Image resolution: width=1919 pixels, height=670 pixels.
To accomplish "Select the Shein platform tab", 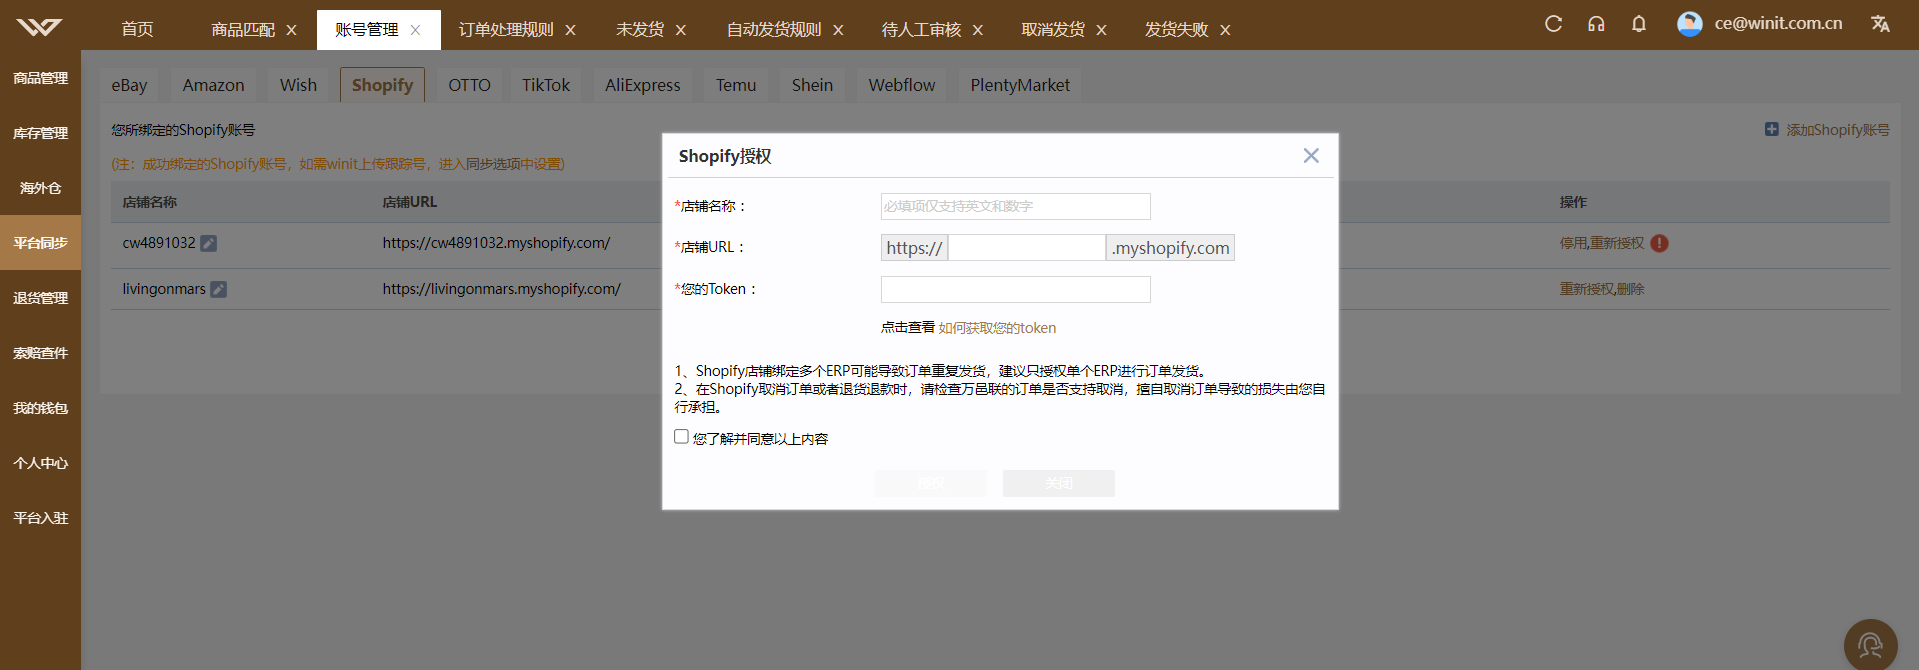I will pos(812,85).
